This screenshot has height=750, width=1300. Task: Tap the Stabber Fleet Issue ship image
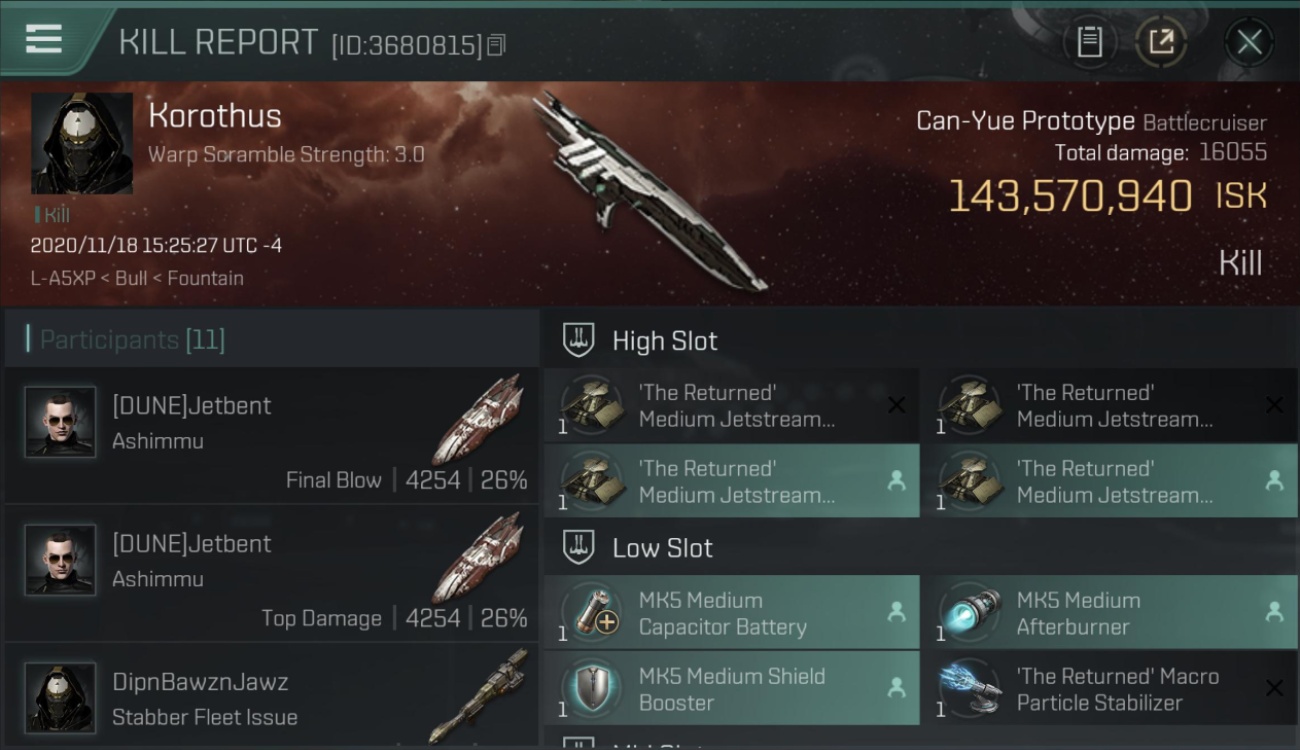(x=478, y=696)
